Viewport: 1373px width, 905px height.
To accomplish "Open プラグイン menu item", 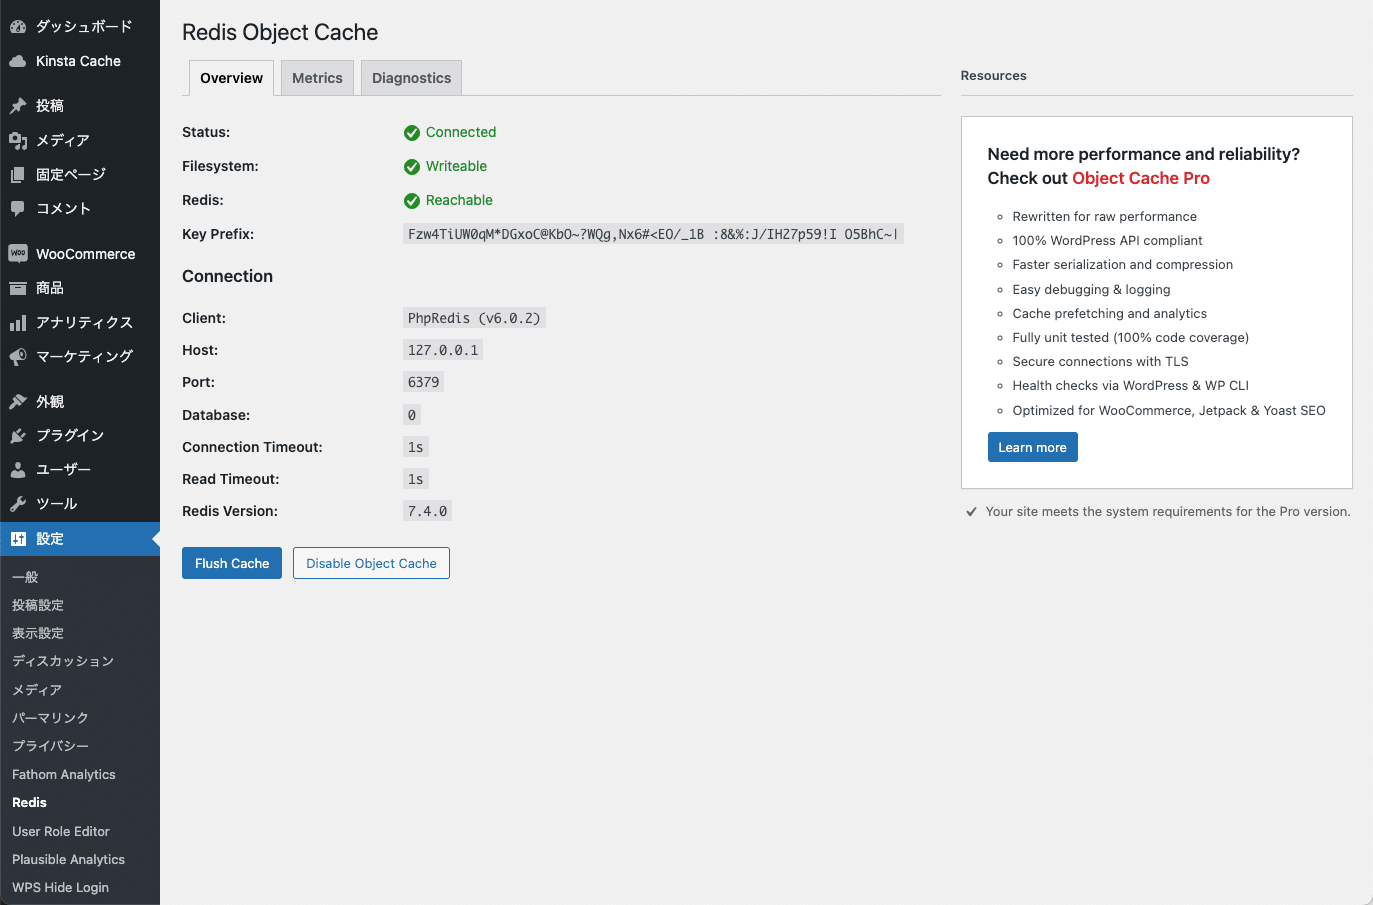I will (x=80, y=436).
